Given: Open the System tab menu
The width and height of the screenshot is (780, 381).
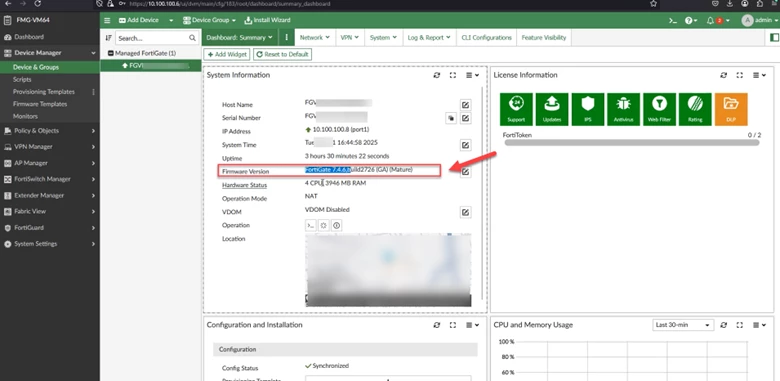Looking at the screenshot, I should click(x=383, y=37).
